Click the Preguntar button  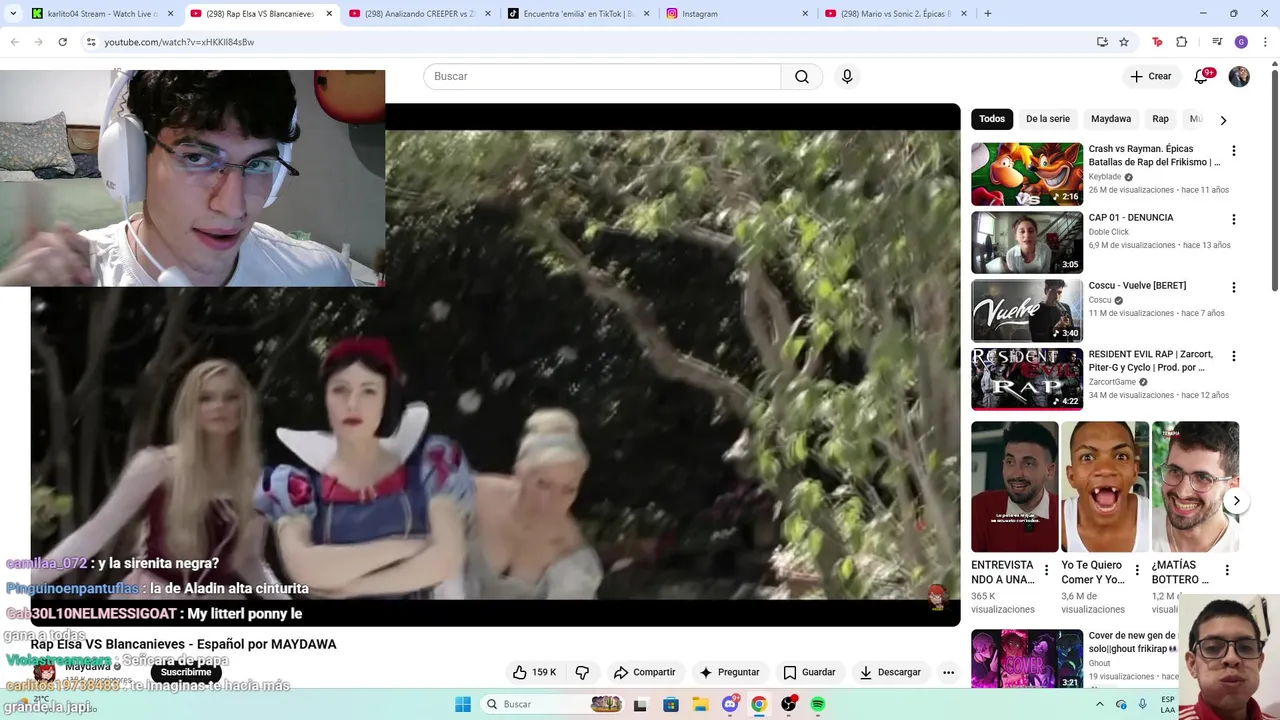(x=729, y=672)
